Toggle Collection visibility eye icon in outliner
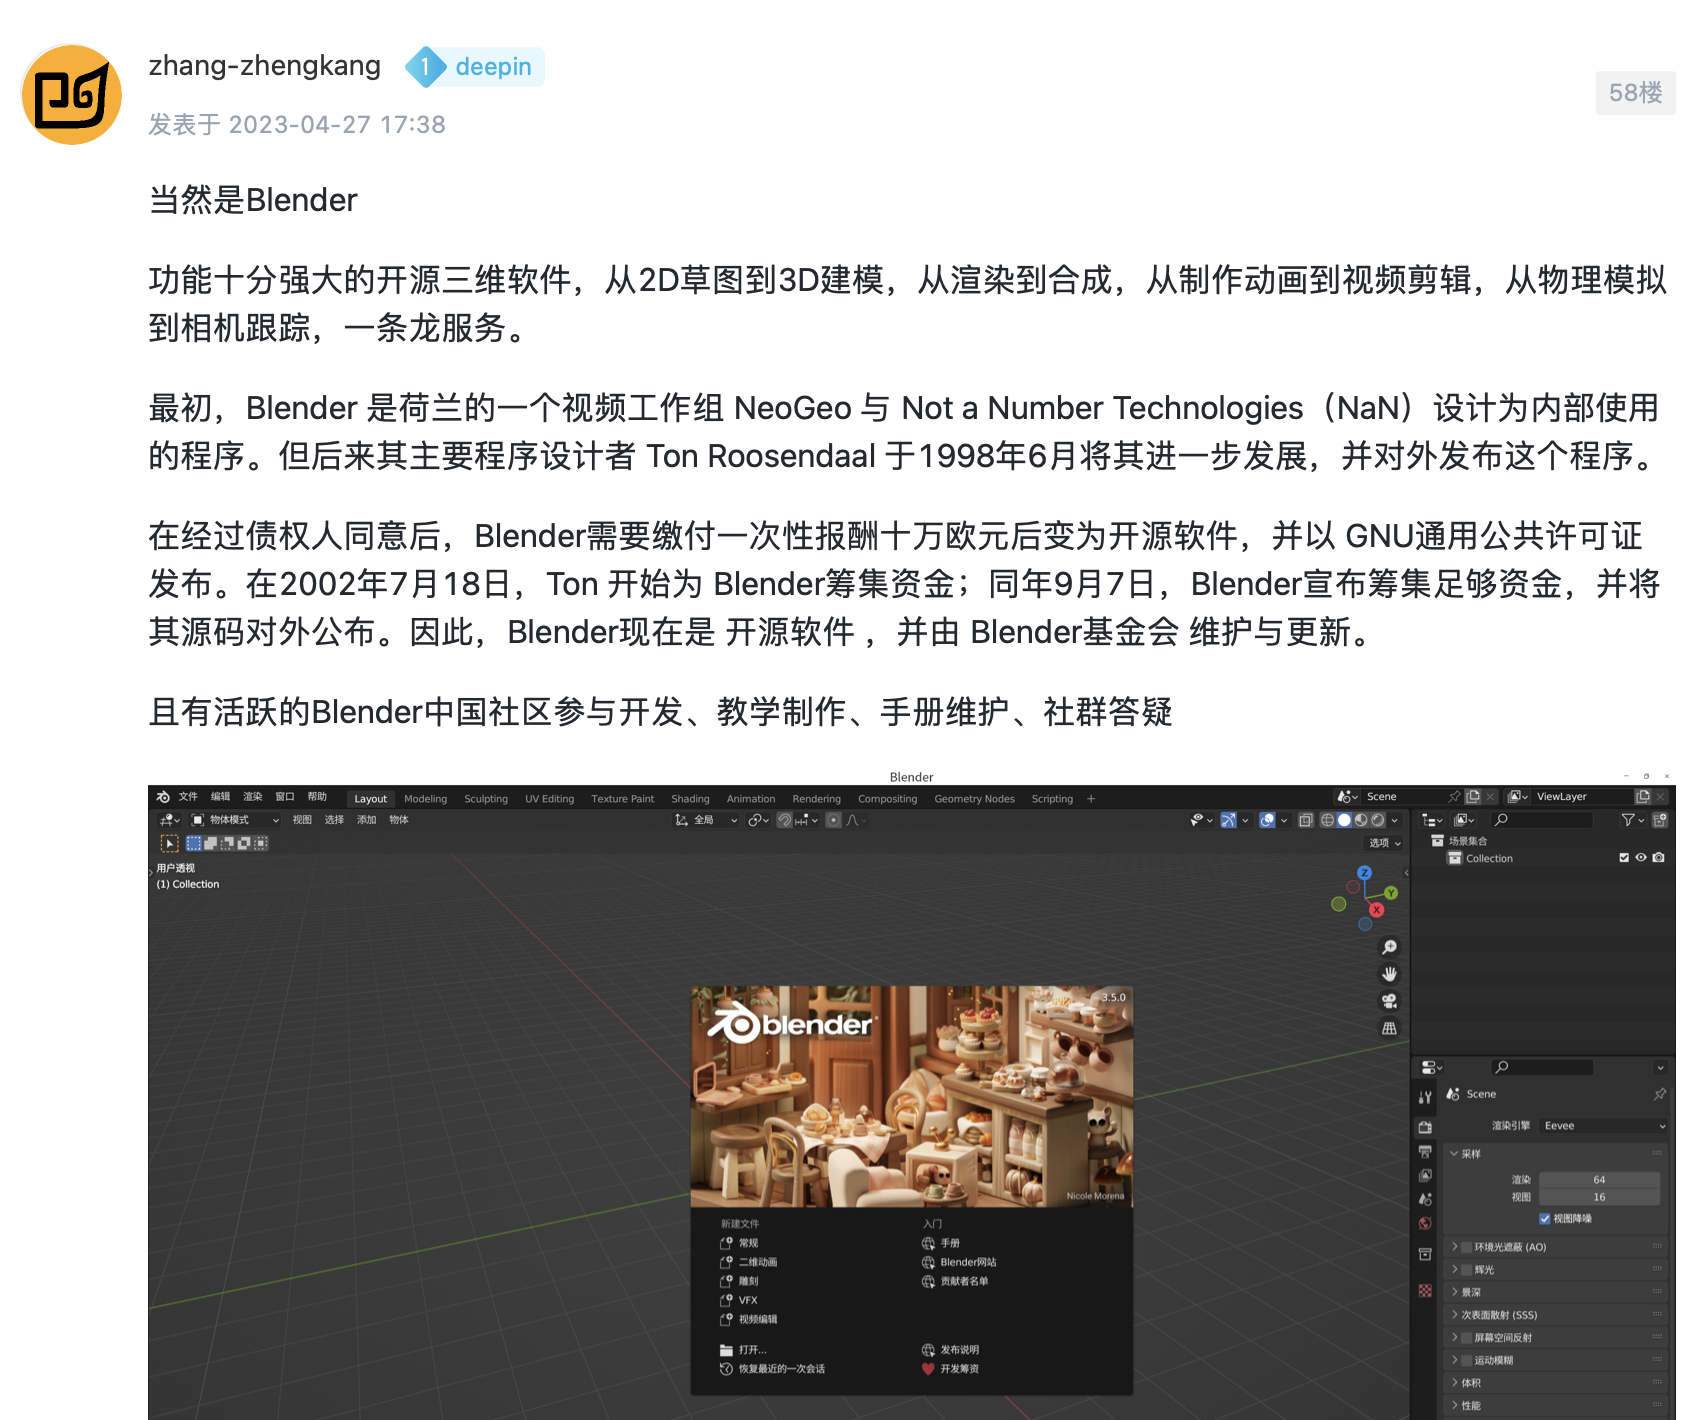Image resolution: width=1698 pixels, height=1420 pixels. coord(1641,857)
